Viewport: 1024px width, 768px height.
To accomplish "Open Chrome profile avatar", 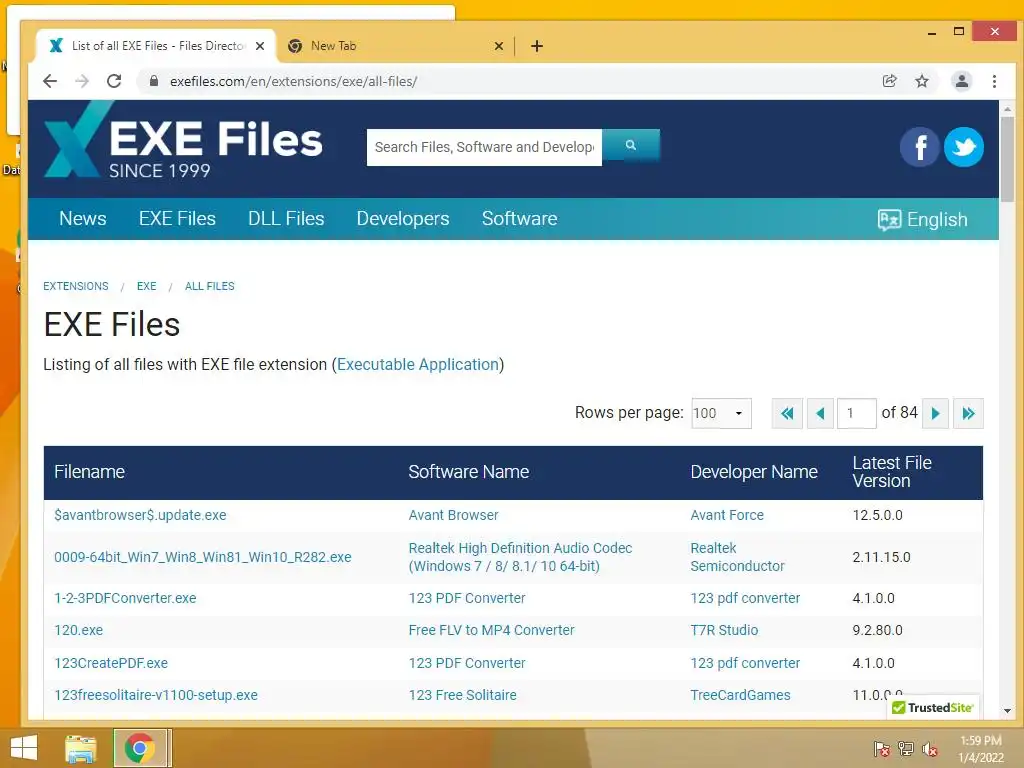I will 961,81.
